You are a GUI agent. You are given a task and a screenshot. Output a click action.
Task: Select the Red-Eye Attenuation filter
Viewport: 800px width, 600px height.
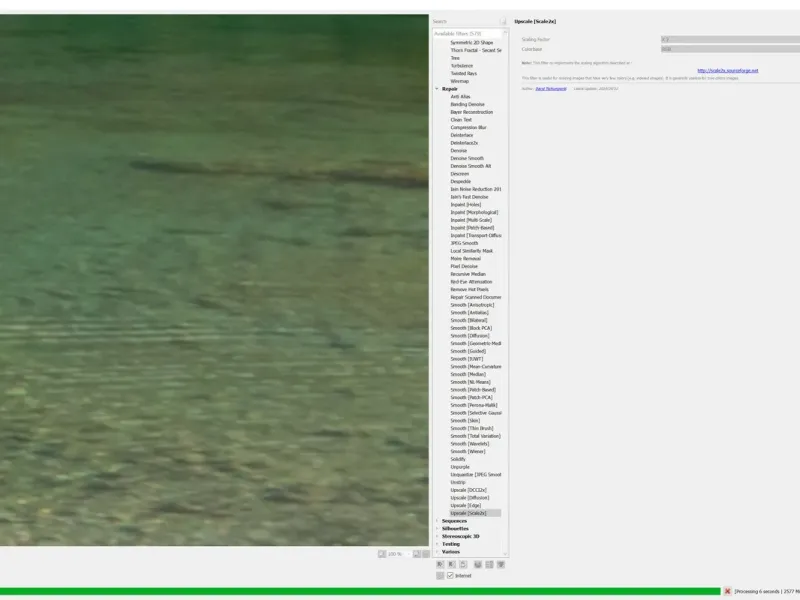(471, 282)
